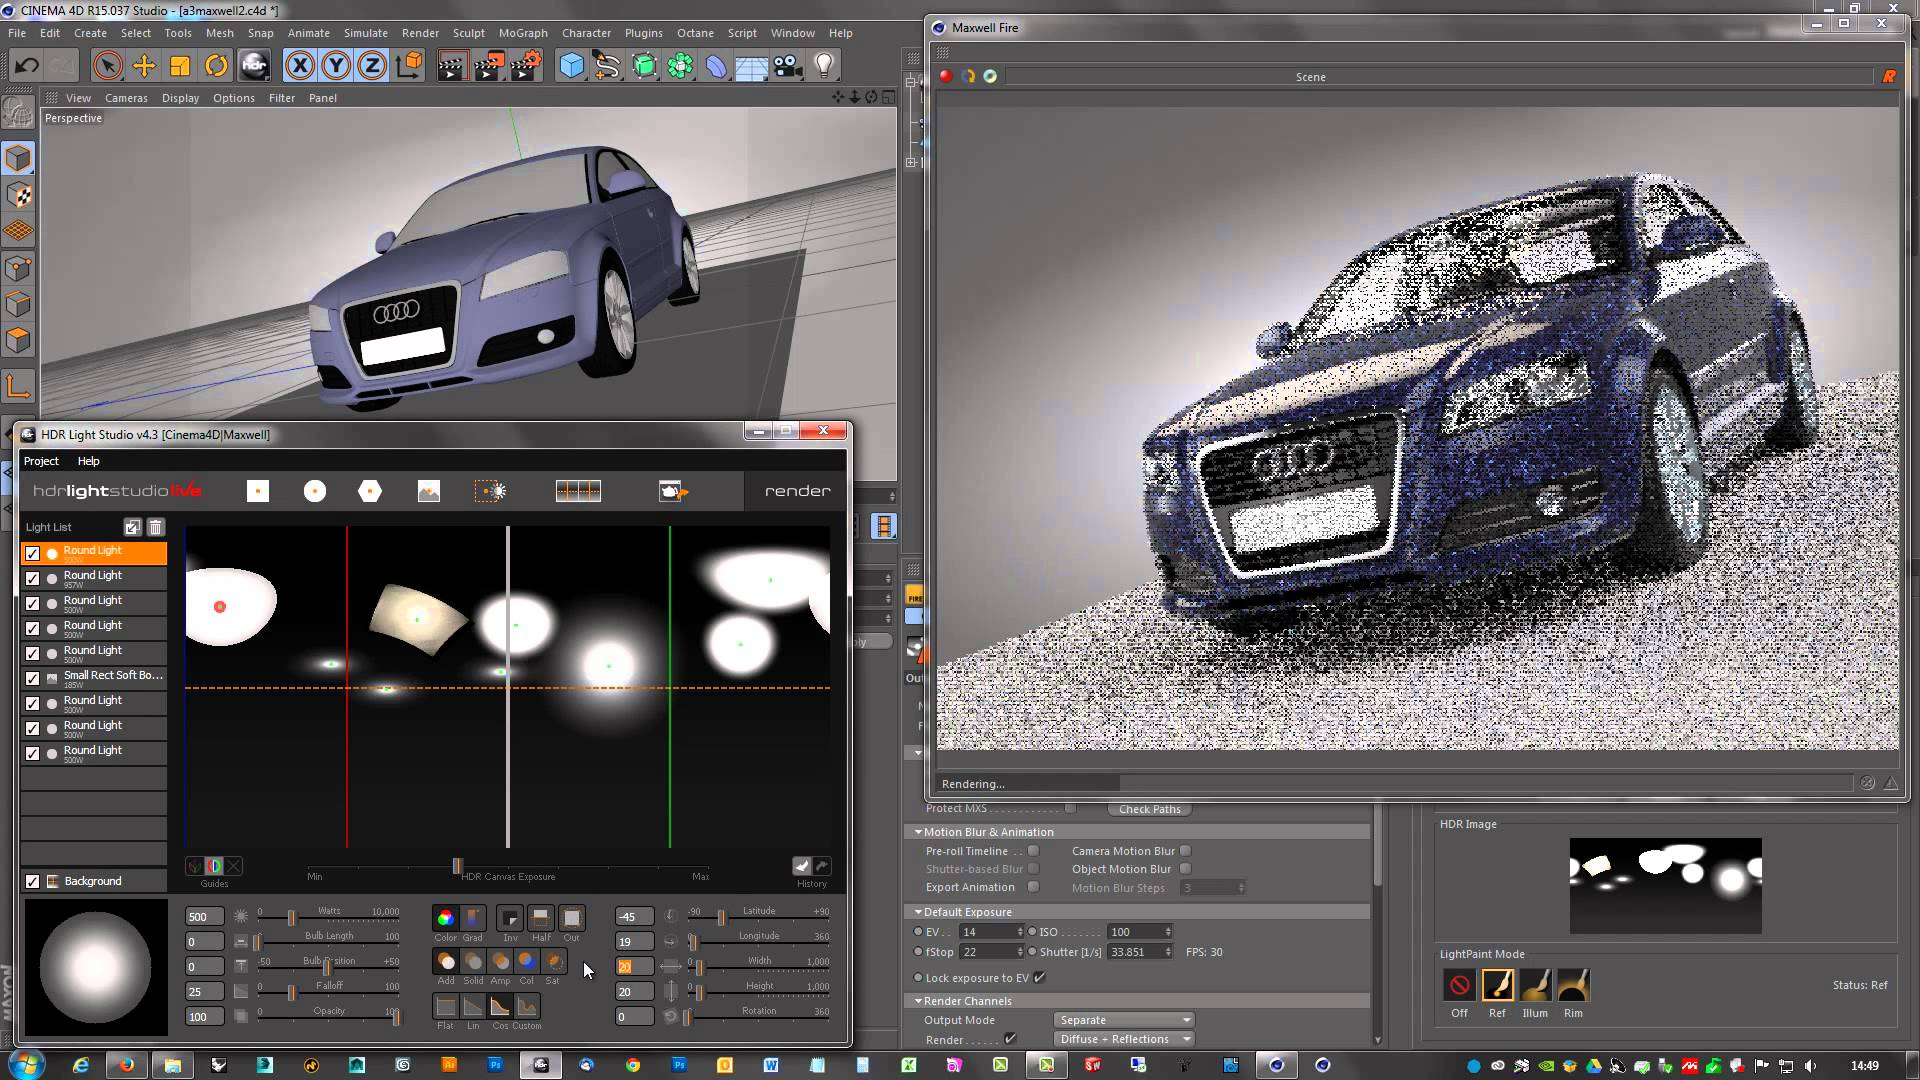Enable Lock exposure to EV checkbox
1920x1080 pixels.
(1040, 977)
